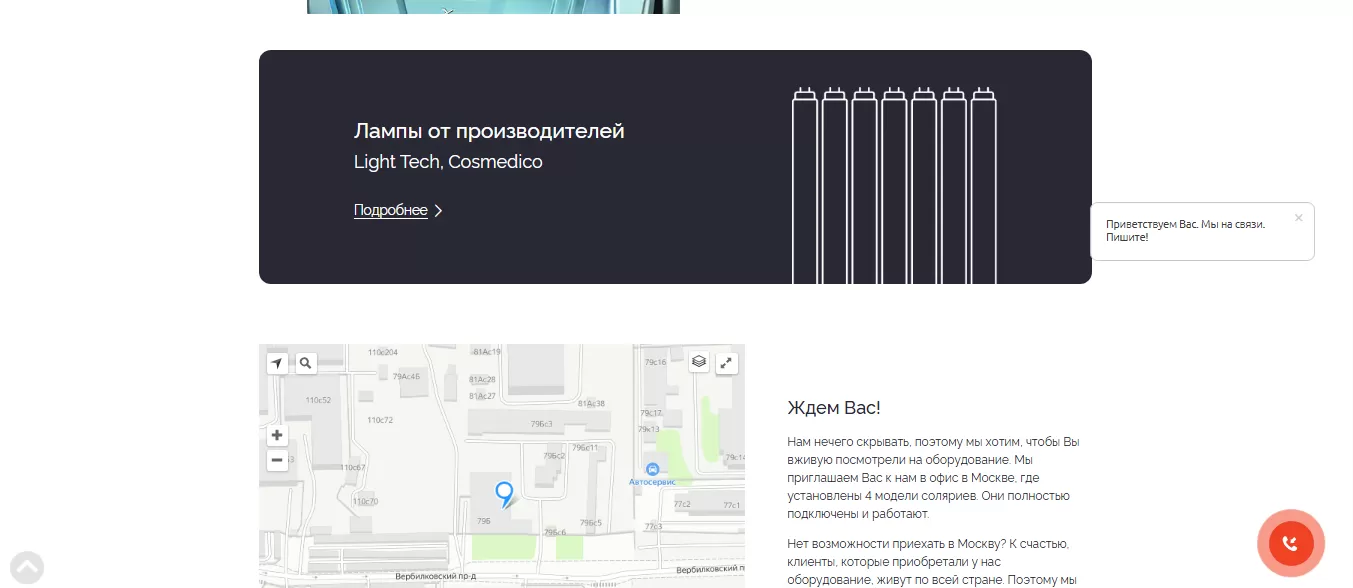
Task: Zoom out on the map
Action: [x=277, y=460]
